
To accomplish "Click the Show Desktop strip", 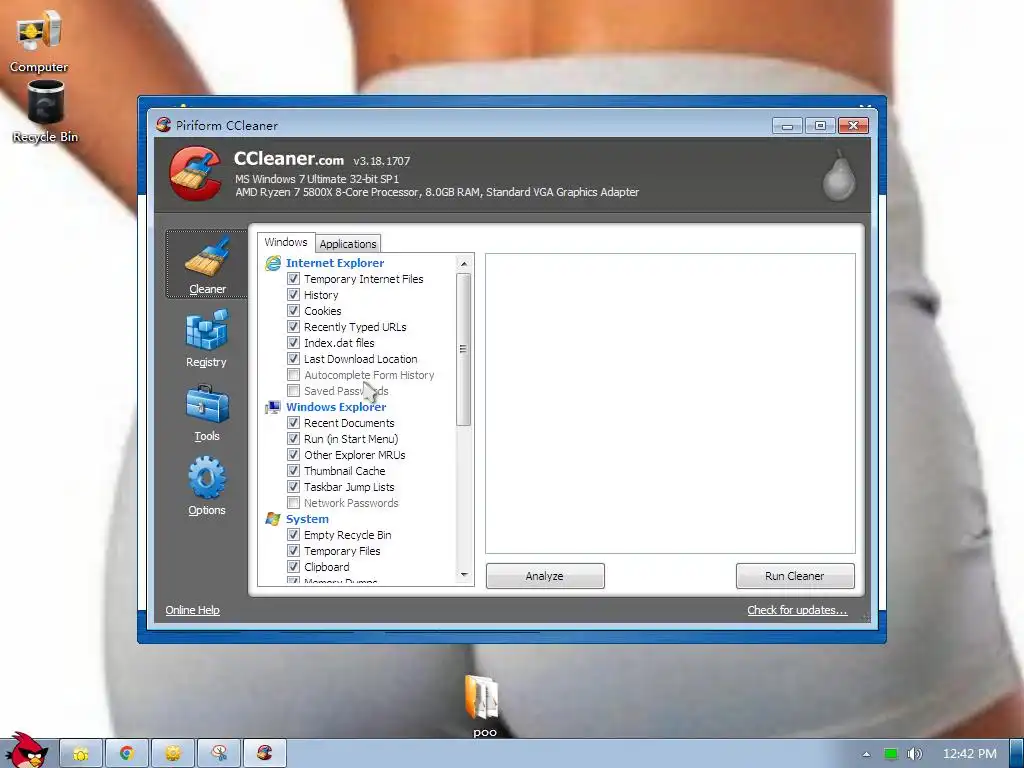I will [1017, 754].
